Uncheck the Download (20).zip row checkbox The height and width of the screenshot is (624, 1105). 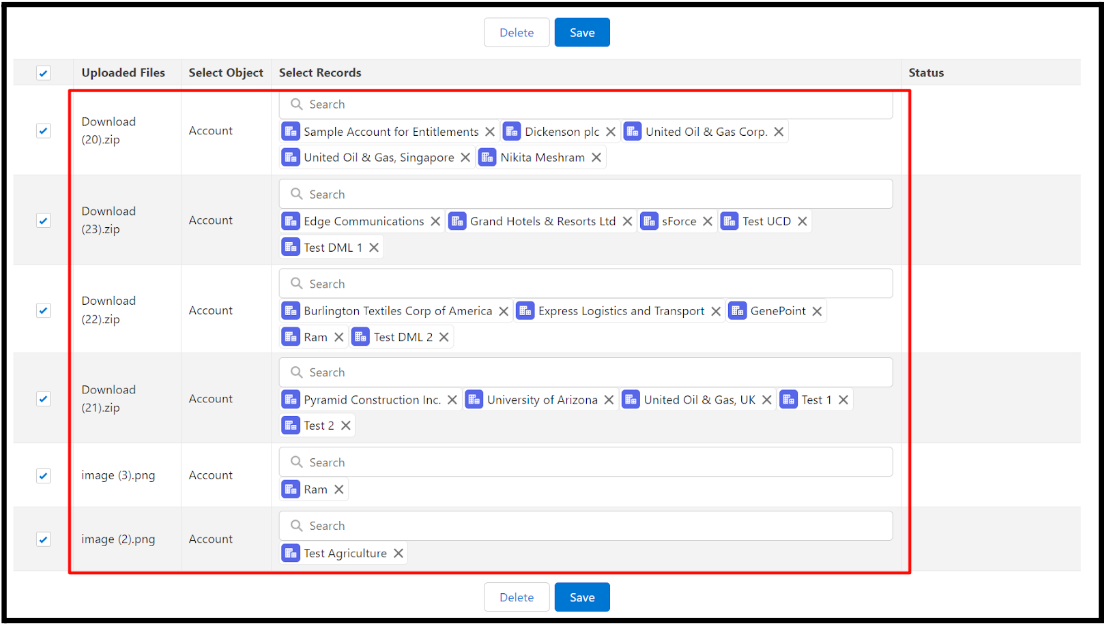click(44, 130)
